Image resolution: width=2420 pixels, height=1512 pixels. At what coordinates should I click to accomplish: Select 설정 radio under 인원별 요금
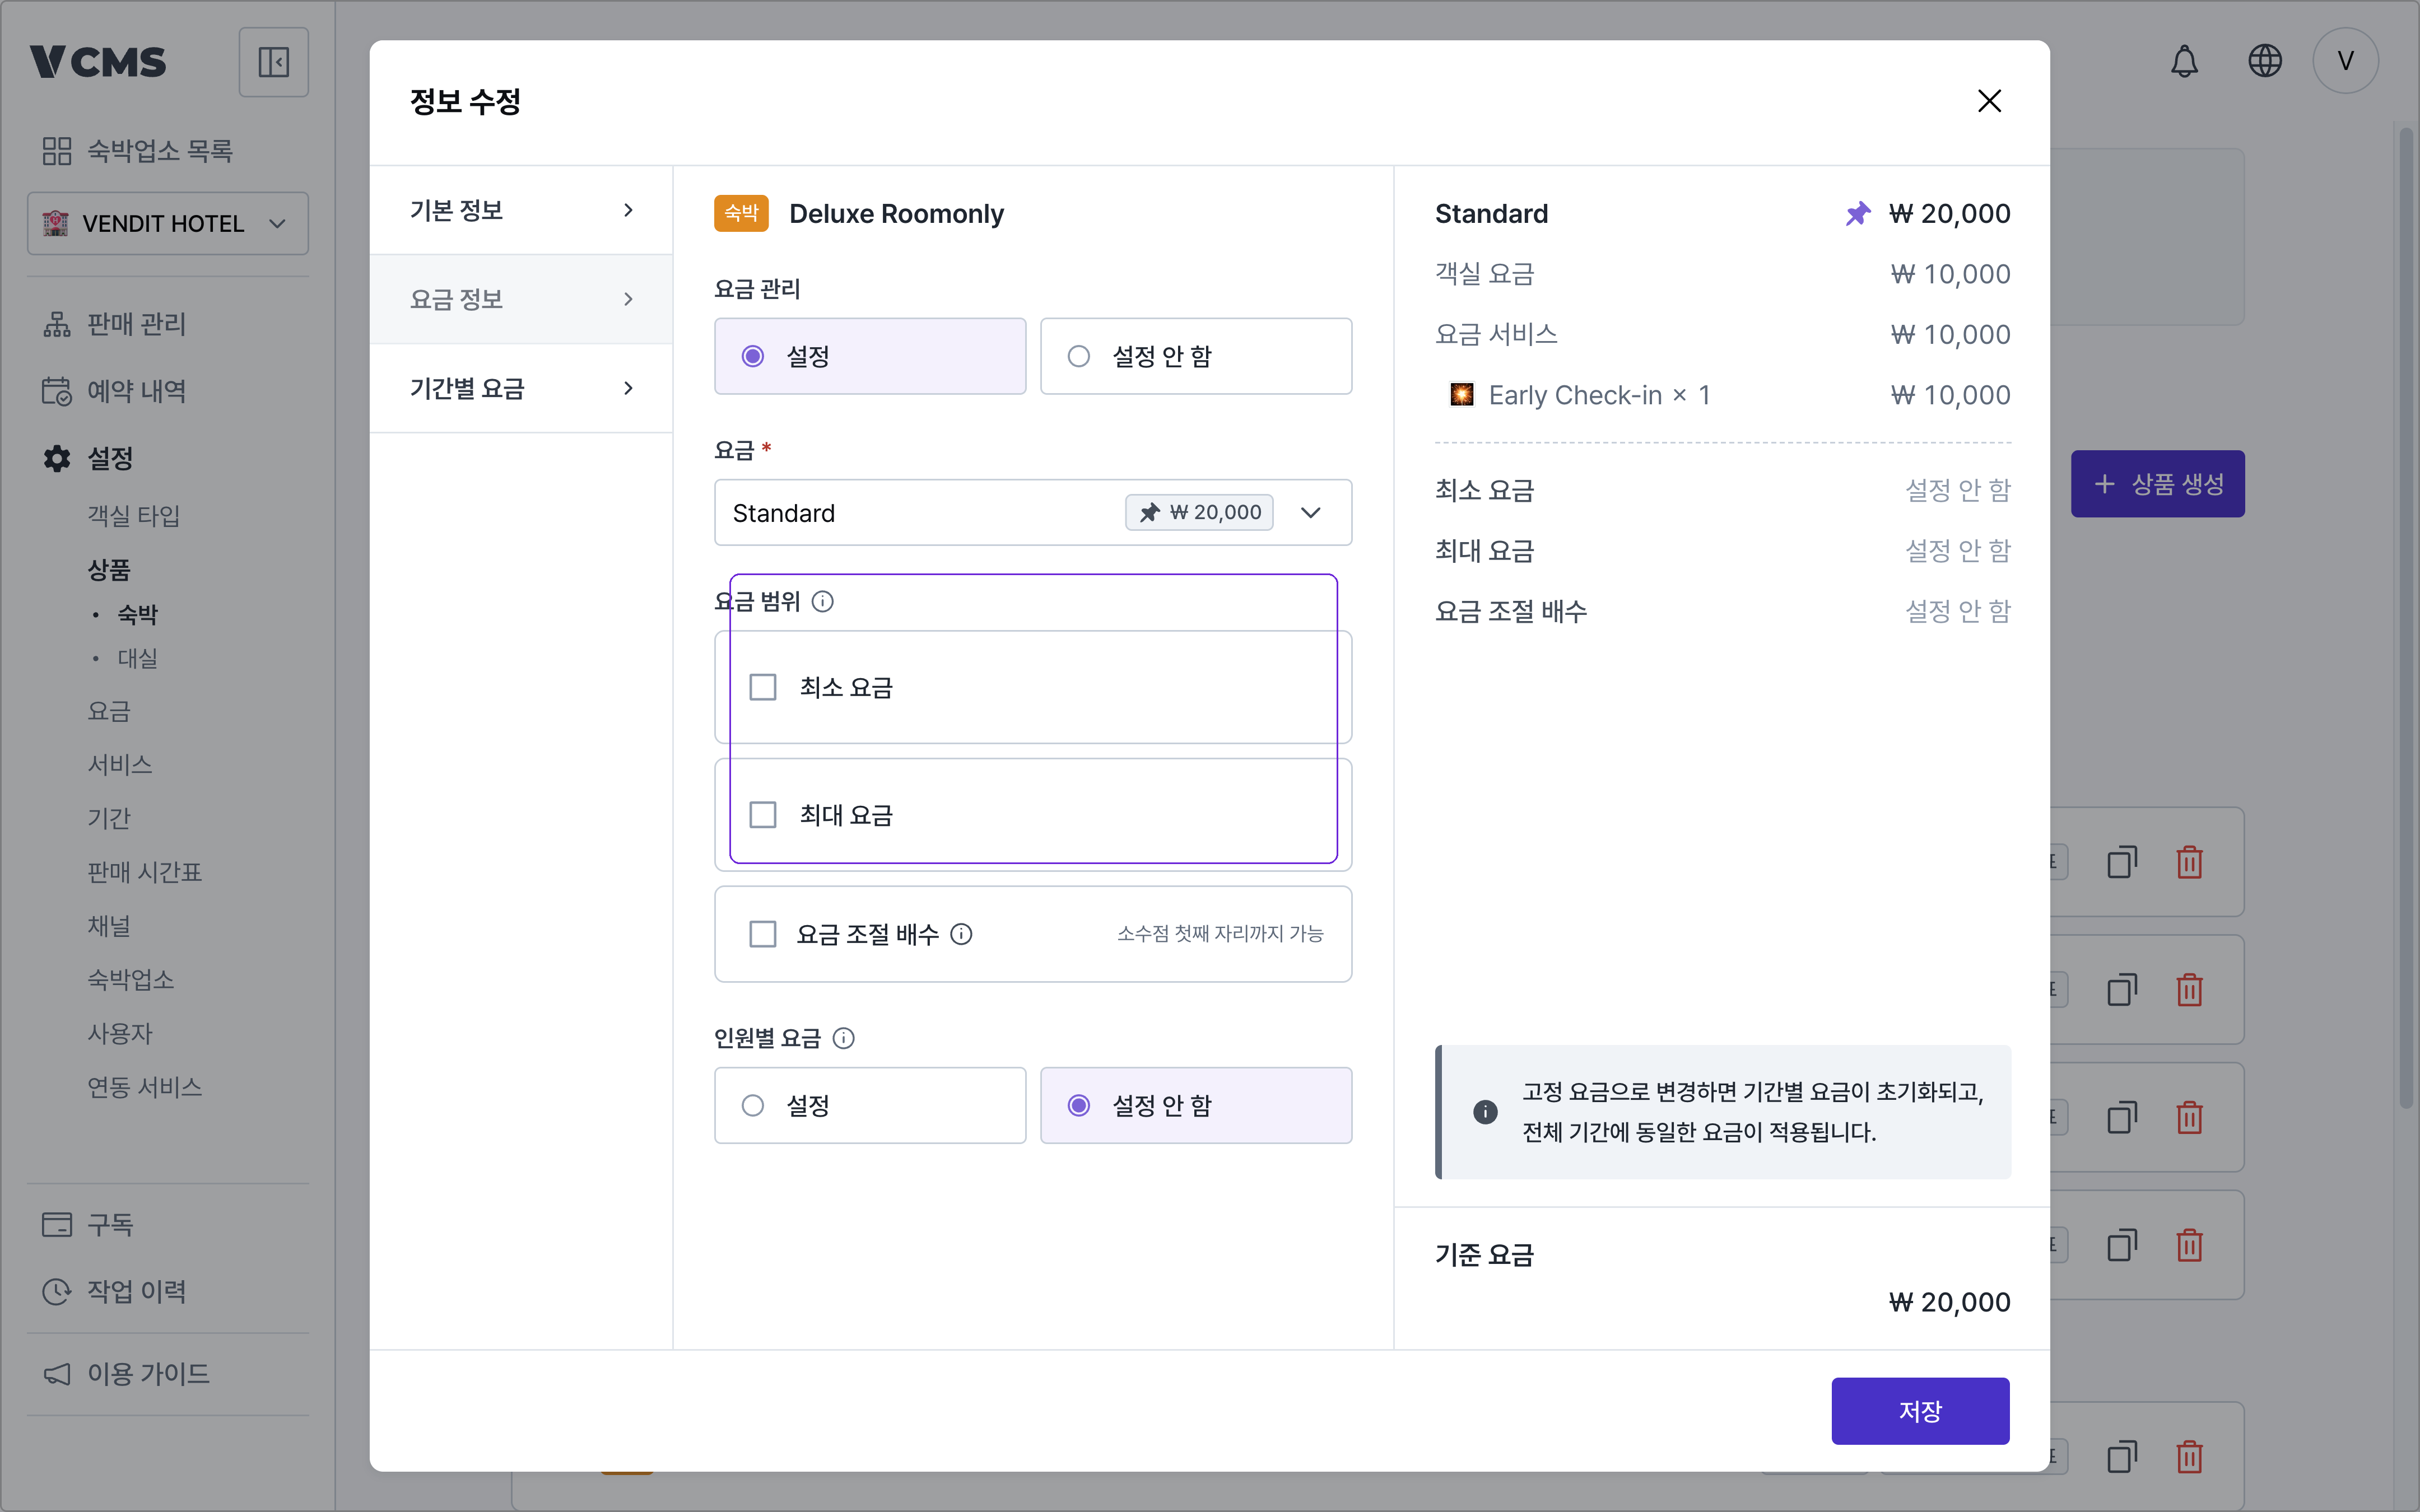(x=870, y=1105)
